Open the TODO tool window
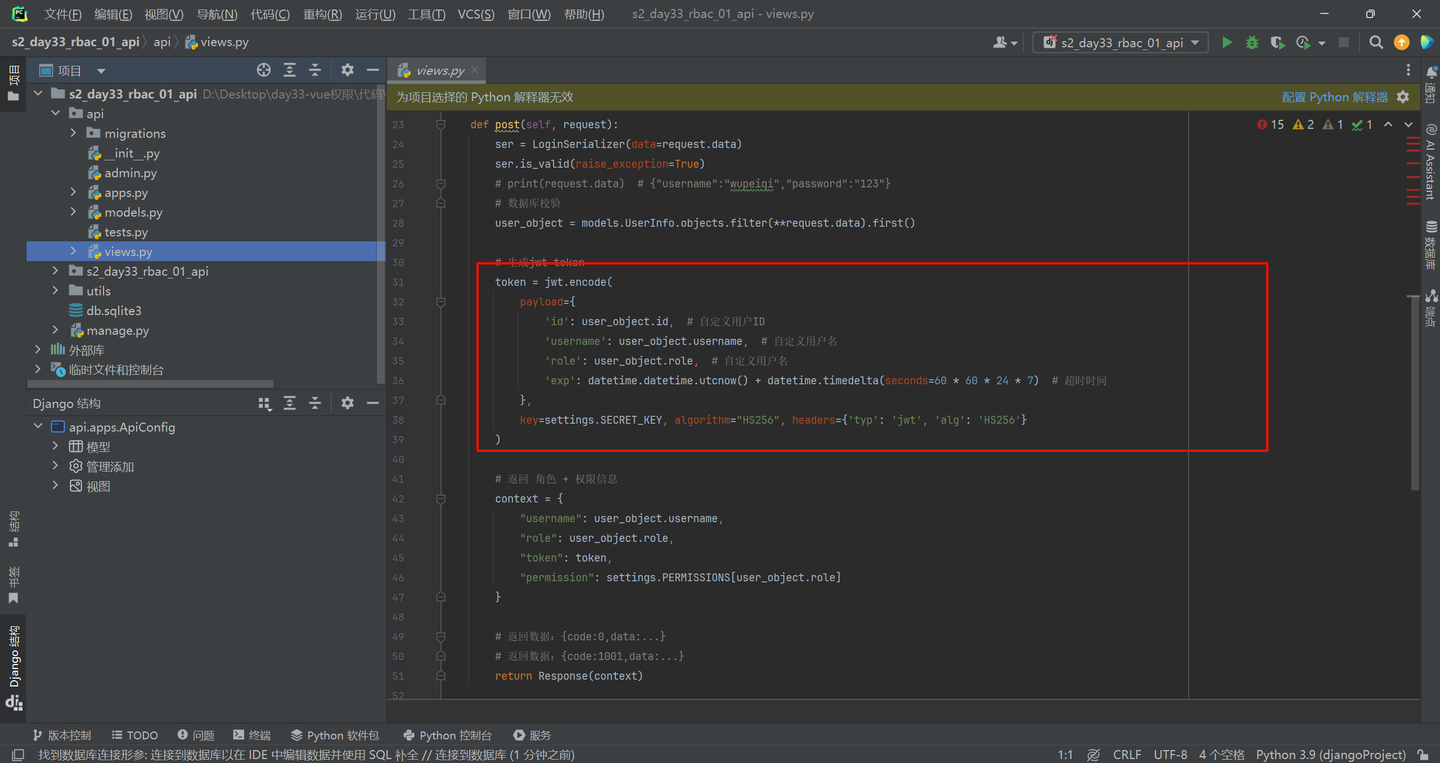 135,735
